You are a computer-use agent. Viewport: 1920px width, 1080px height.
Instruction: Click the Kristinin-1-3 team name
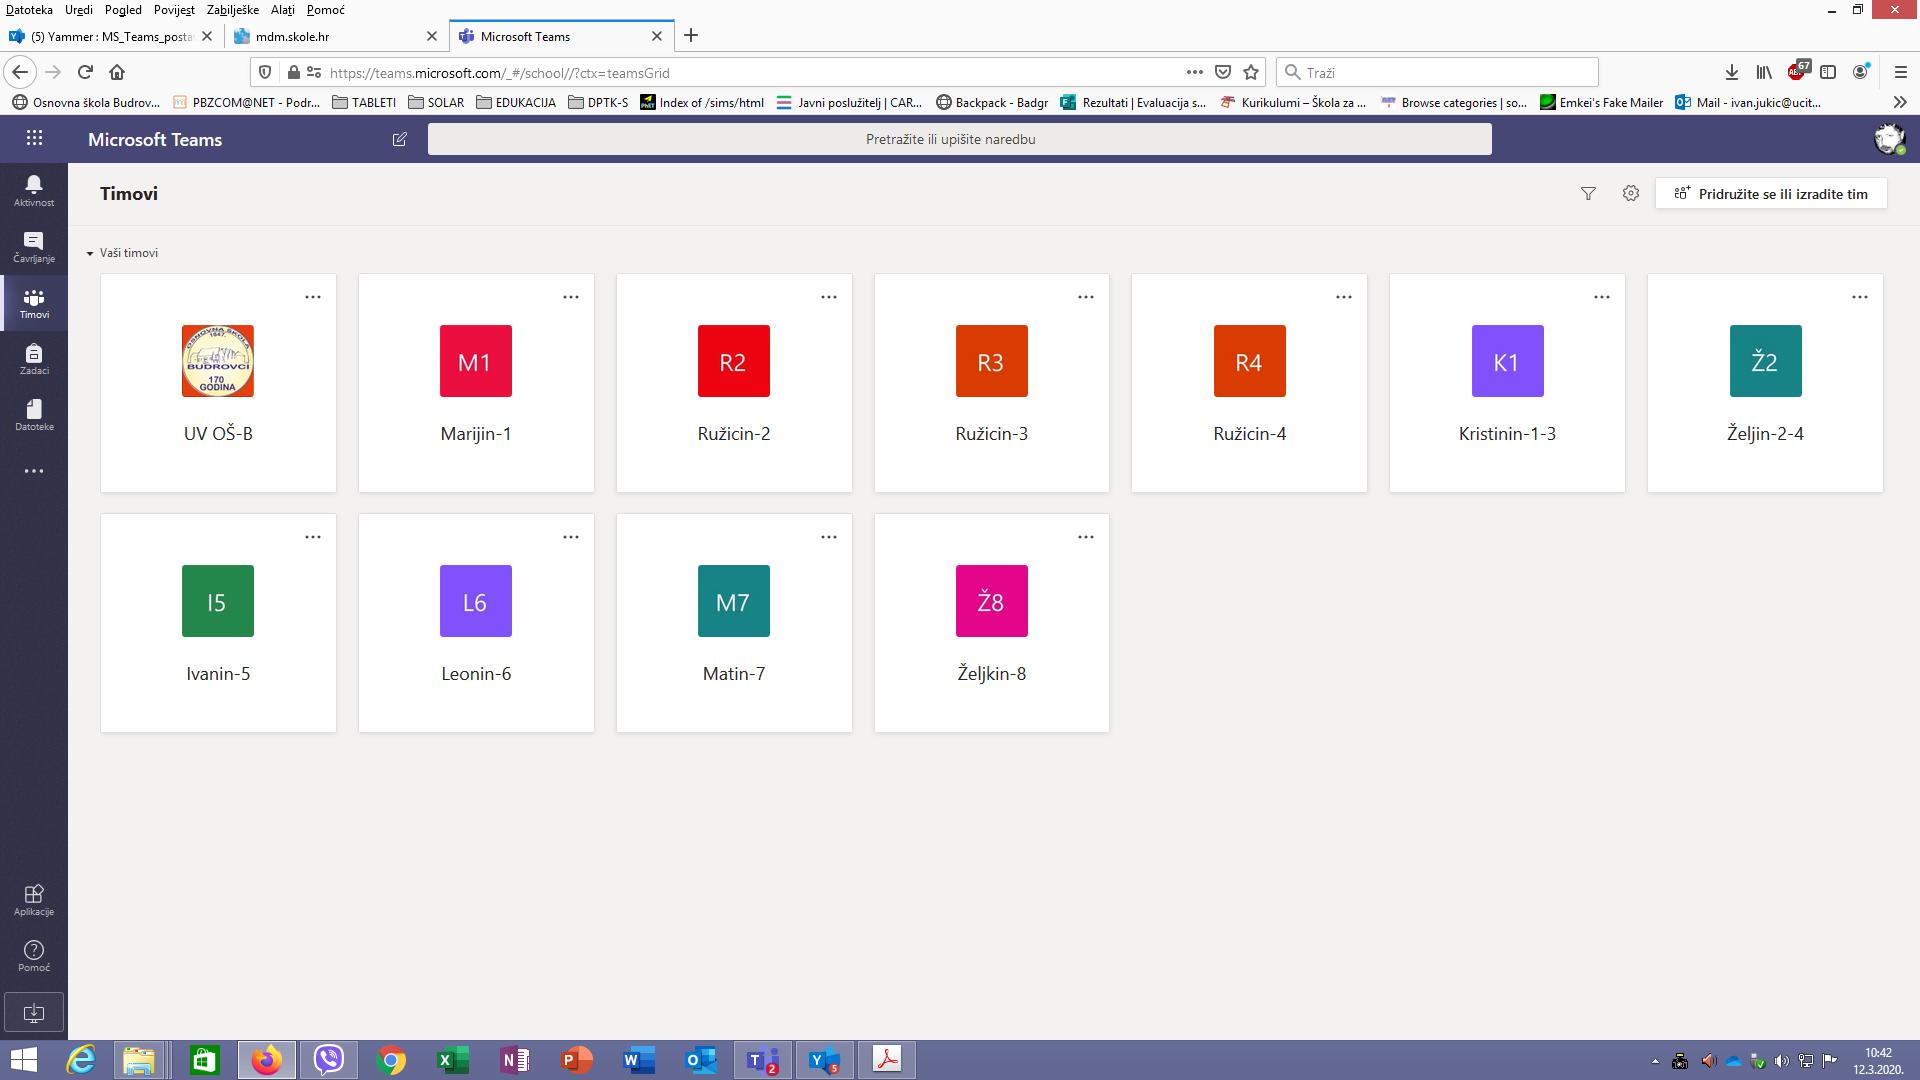1507,434
